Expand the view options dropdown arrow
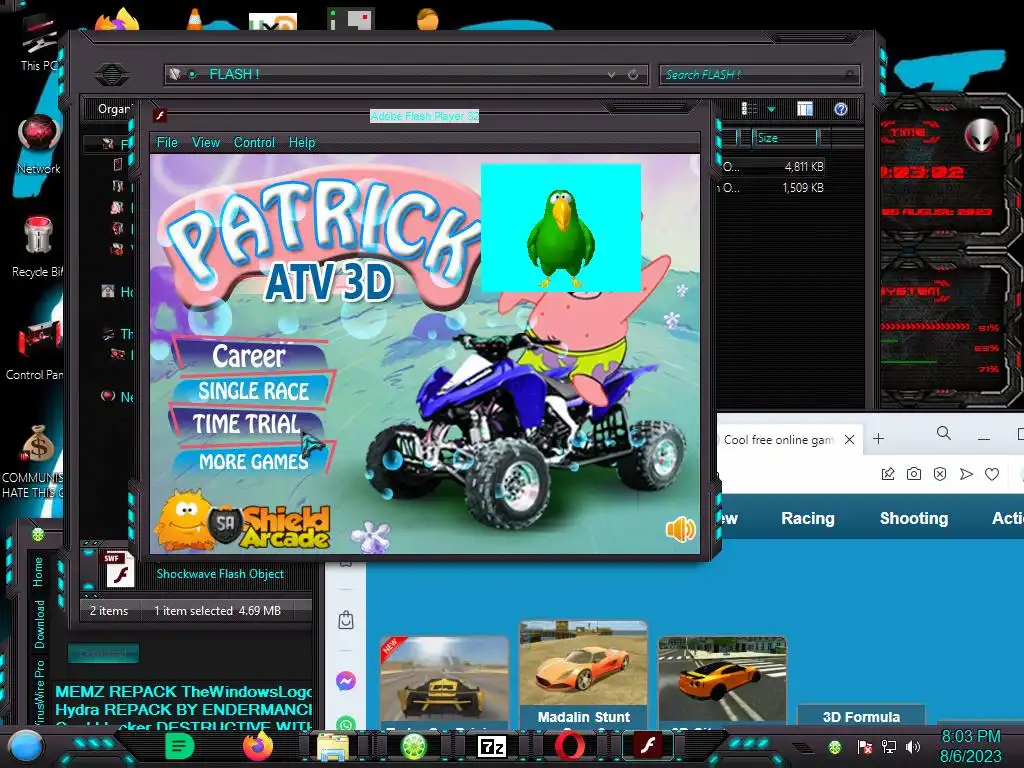1024x768 pixels. tap(771, 109)
